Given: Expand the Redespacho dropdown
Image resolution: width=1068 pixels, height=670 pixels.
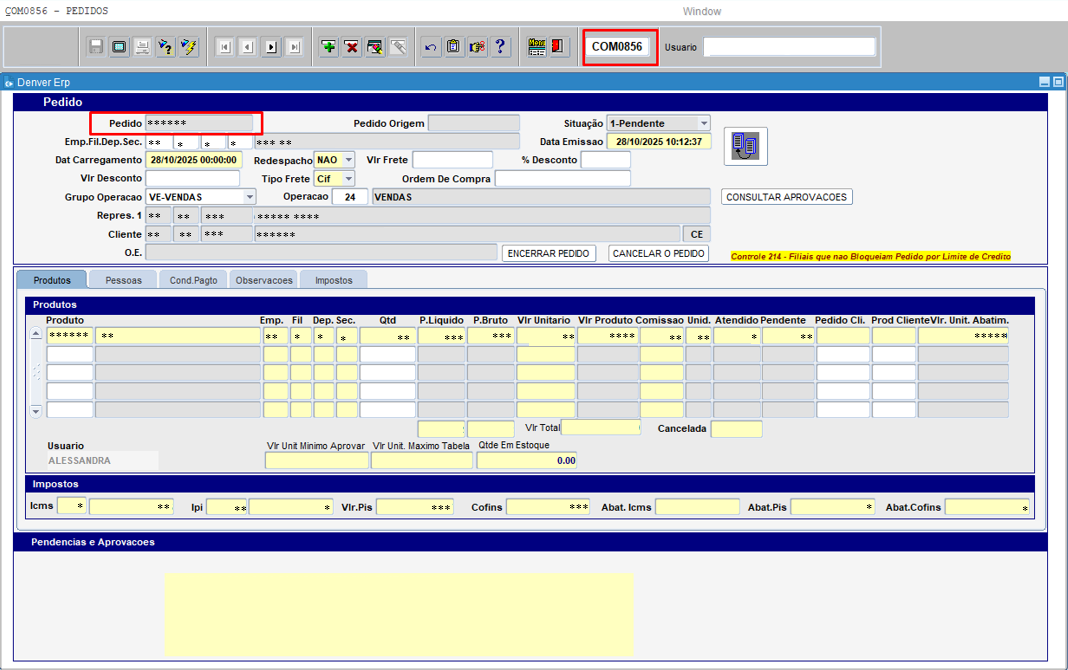Looking at the screenshot, I should [x=348, y=160].
